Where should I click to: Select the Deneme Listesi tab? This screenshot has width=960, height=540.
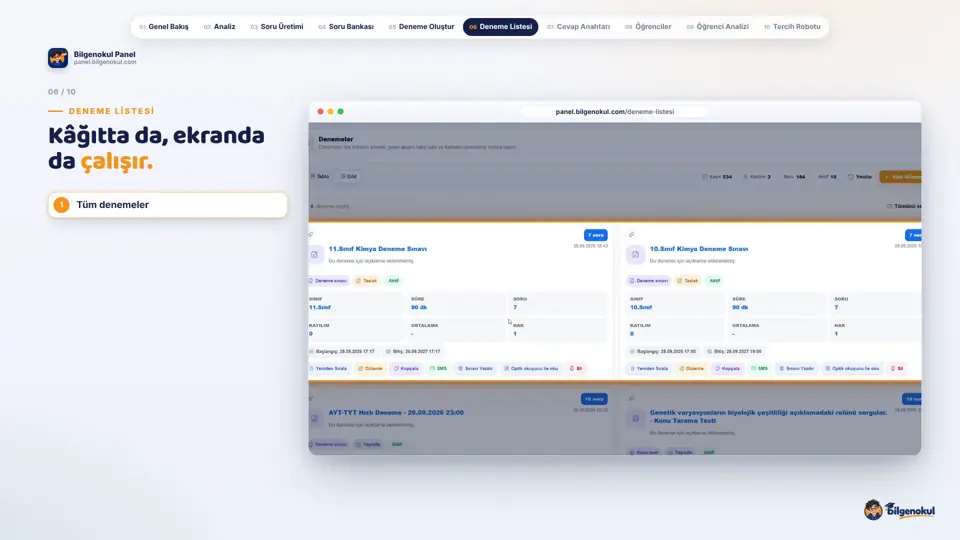click(x=500, y=27)
